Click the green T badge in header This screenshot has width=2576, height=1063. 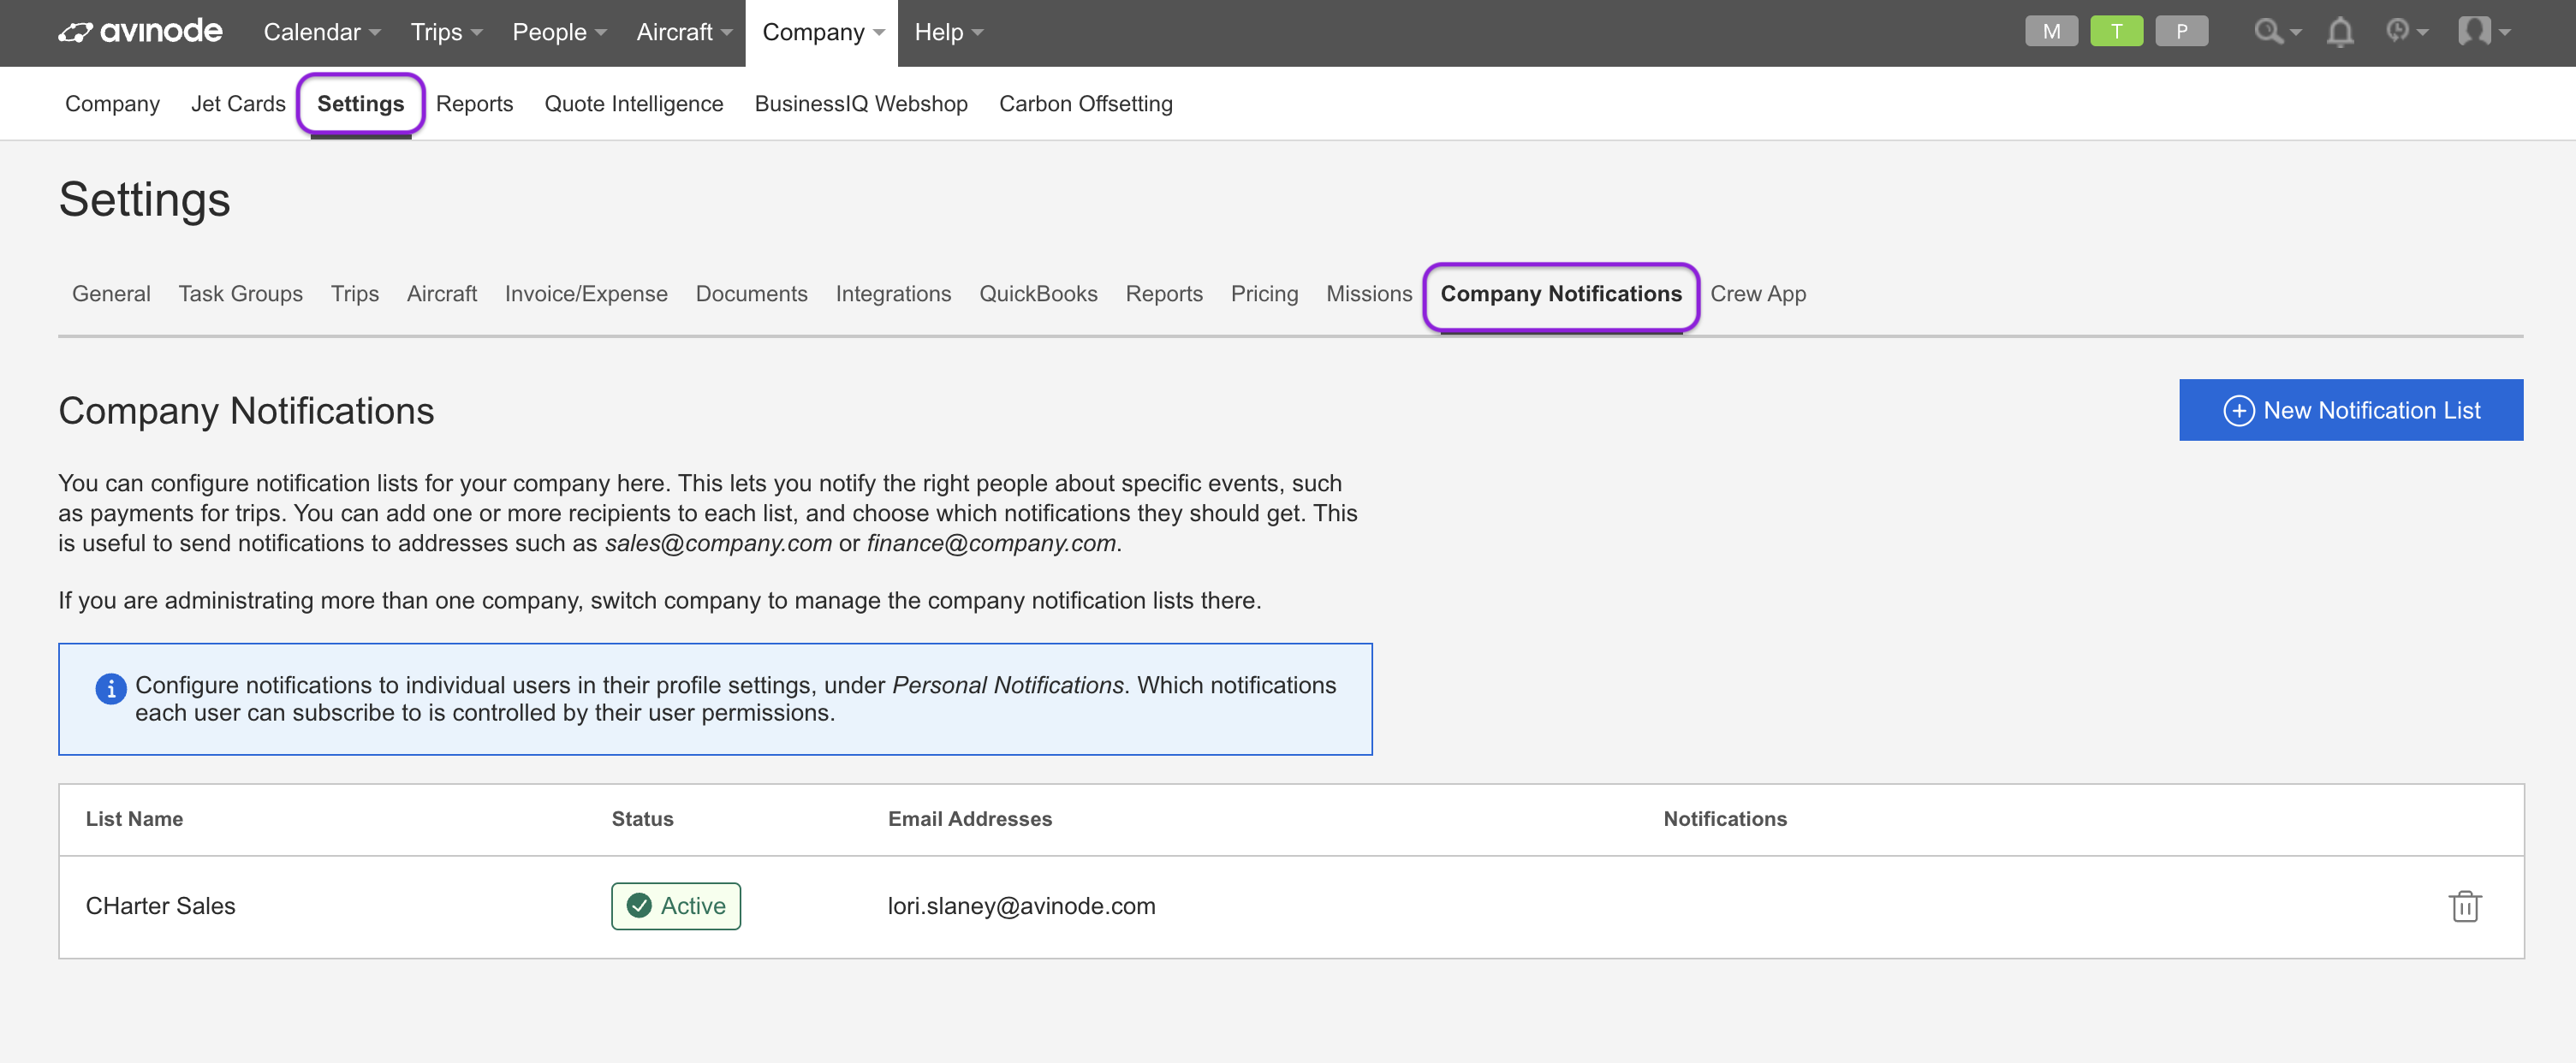(x=2116, y=31)
